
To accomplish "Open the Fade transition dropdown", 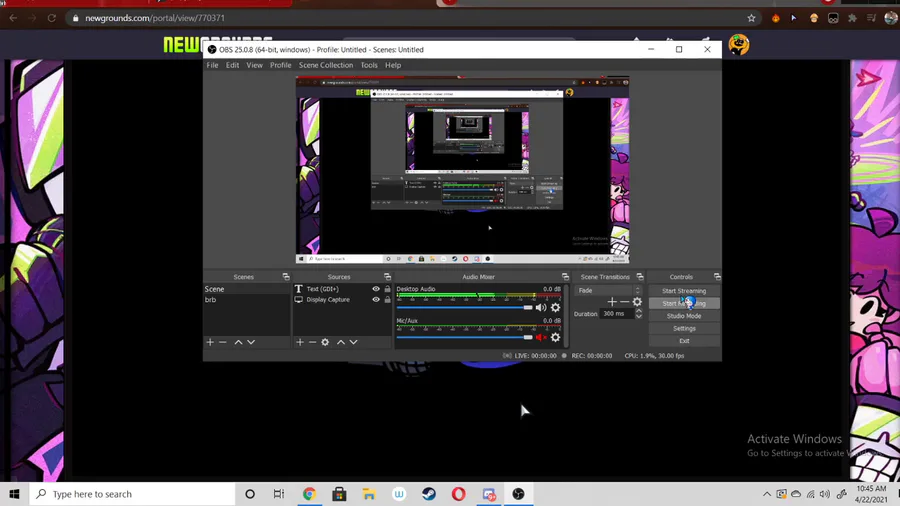I will click(x=608, y=290).
